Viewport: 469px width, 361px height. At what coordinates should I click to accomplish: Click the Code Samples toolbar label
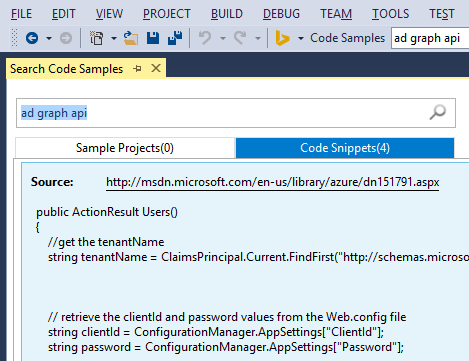pos(347,38)
